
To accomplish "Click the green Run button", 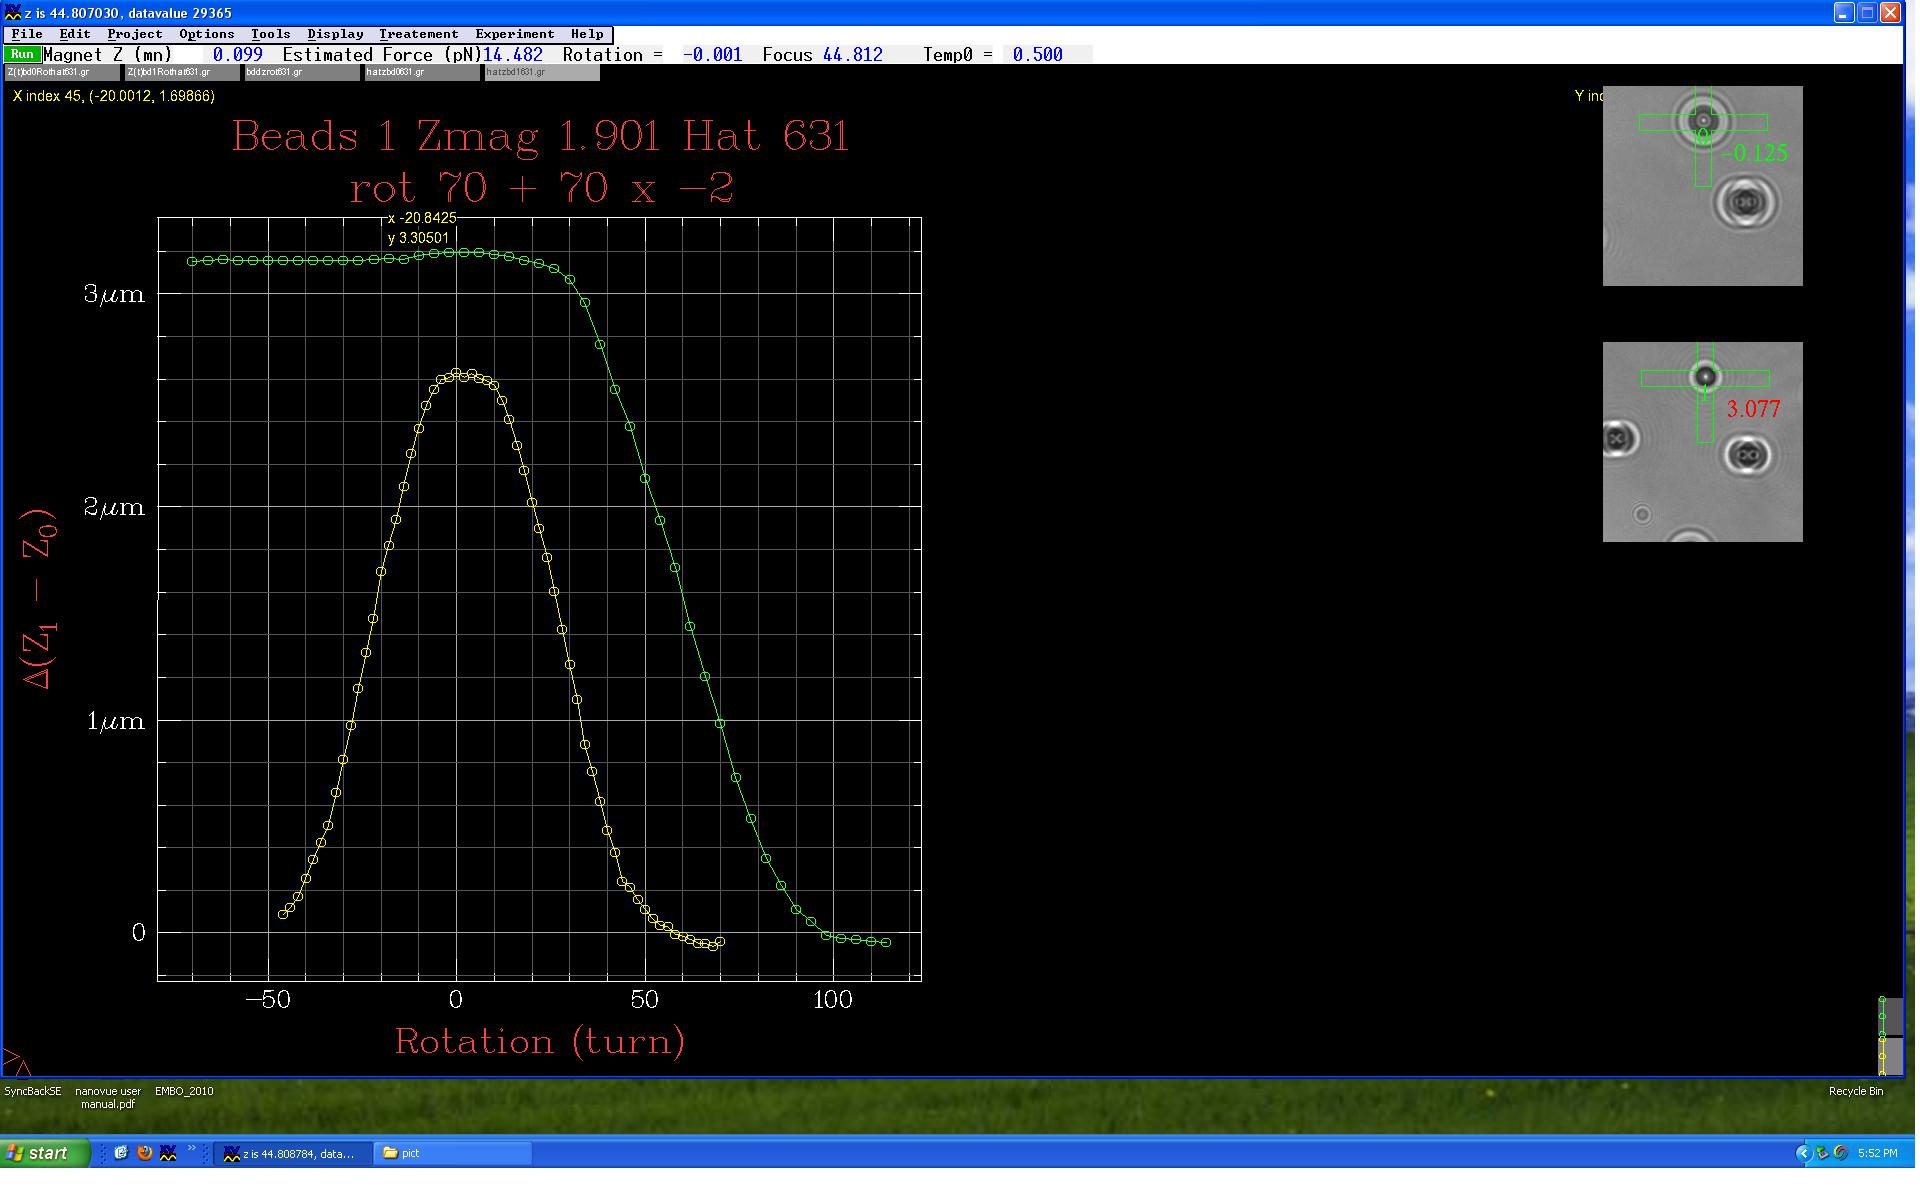I will [22, 54].
